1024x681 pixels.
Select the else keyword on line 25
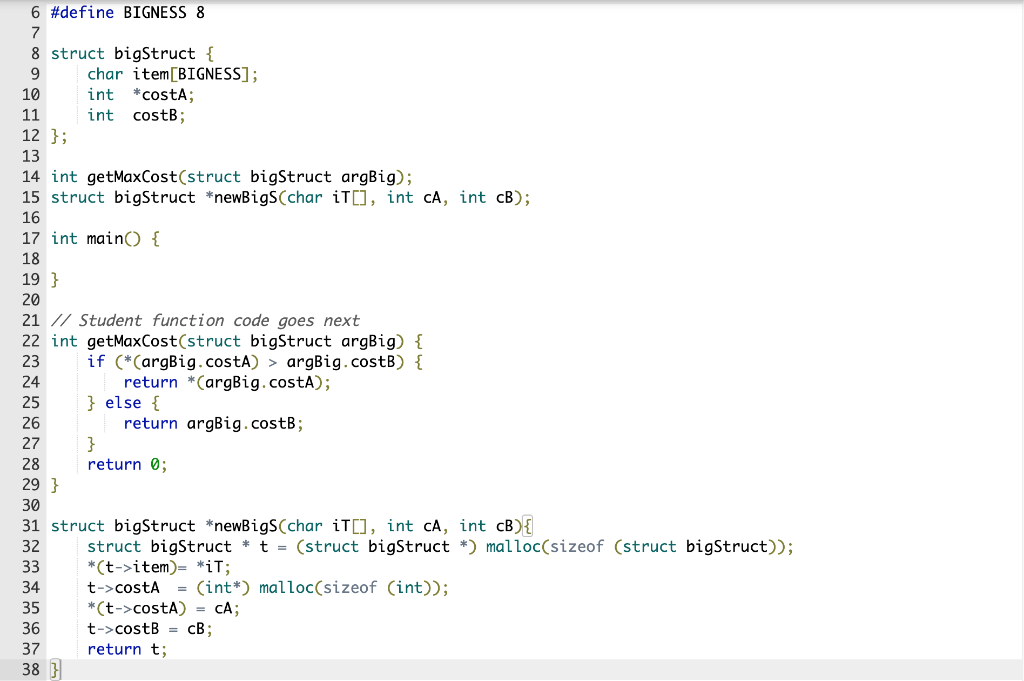(123, 402)
